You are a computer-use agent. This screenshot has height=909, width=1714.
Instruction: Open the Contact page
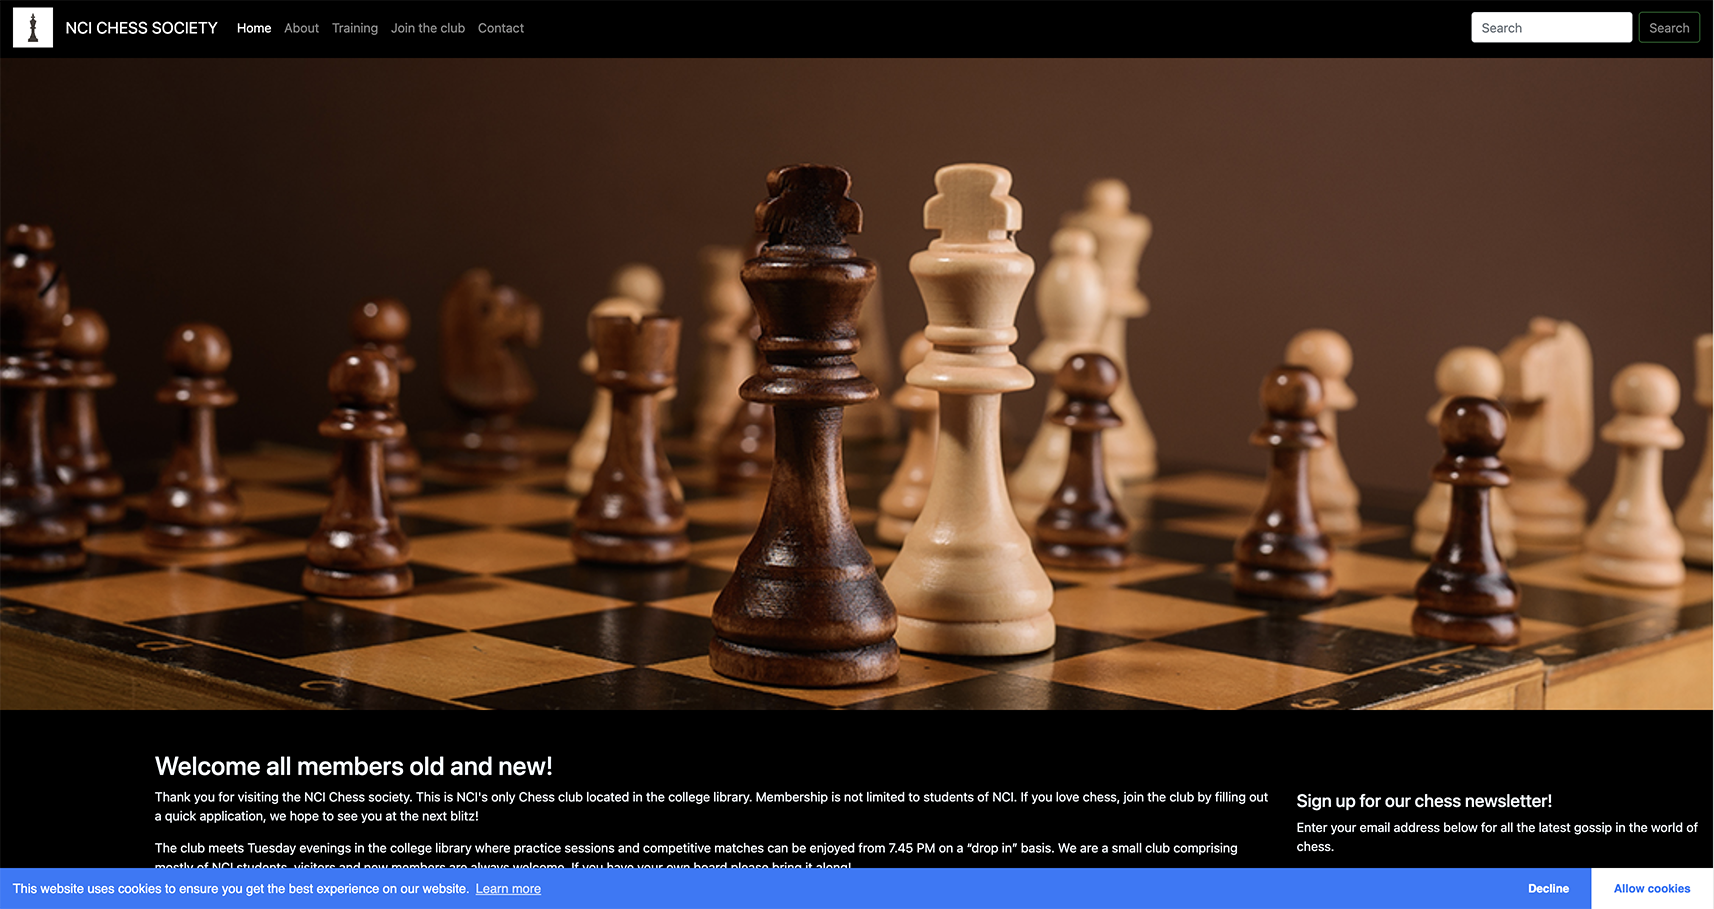pos(501,28)
